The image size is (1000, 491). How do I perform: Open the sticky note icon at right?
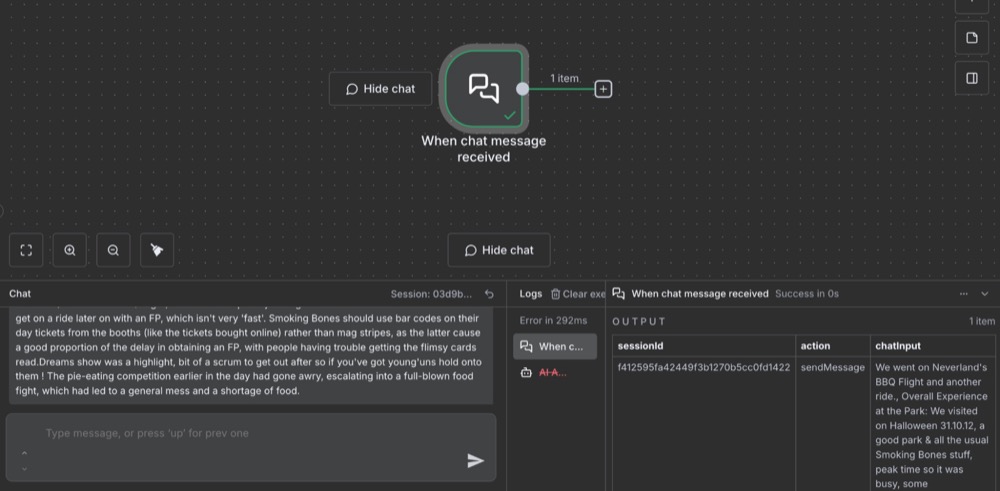coord(972,38)
